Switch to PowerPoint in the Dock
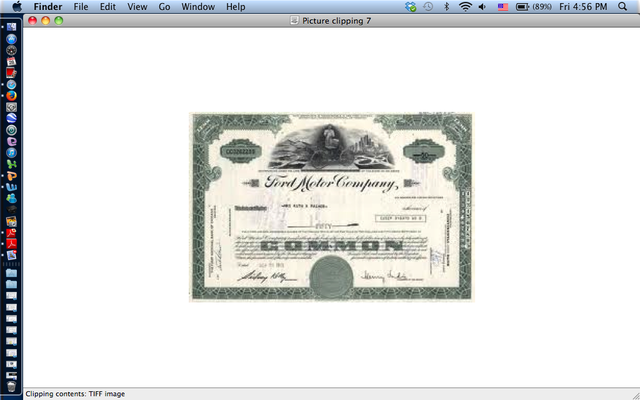 point(11,176)
